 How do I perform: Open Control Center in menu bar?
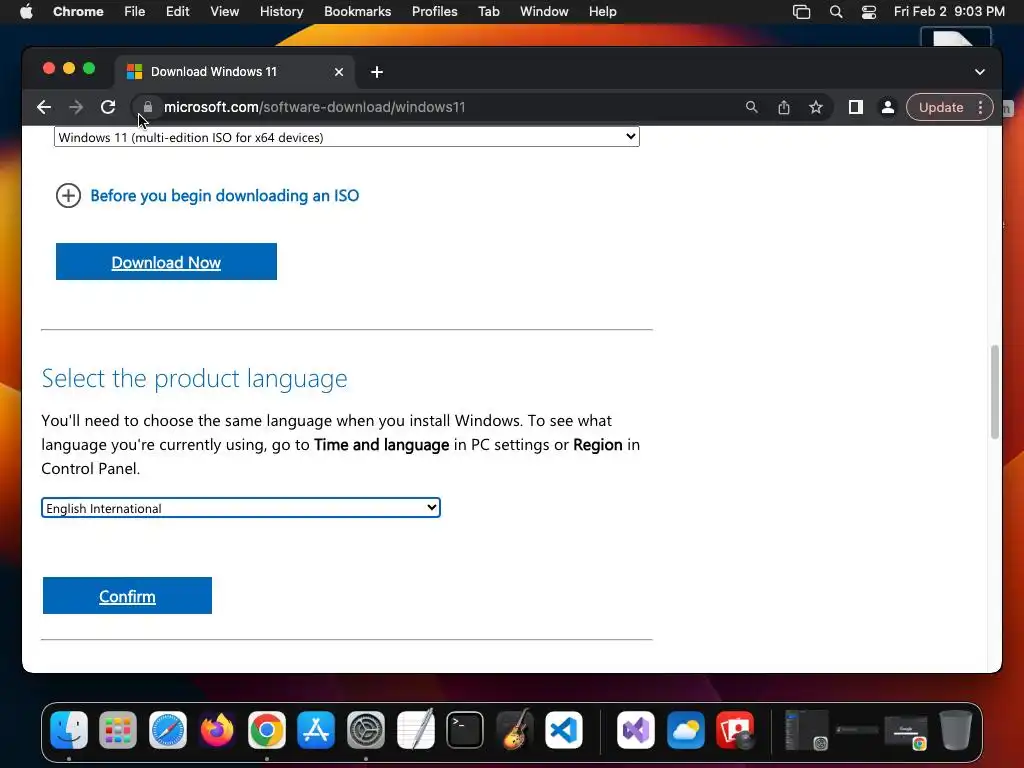point(869,12)
